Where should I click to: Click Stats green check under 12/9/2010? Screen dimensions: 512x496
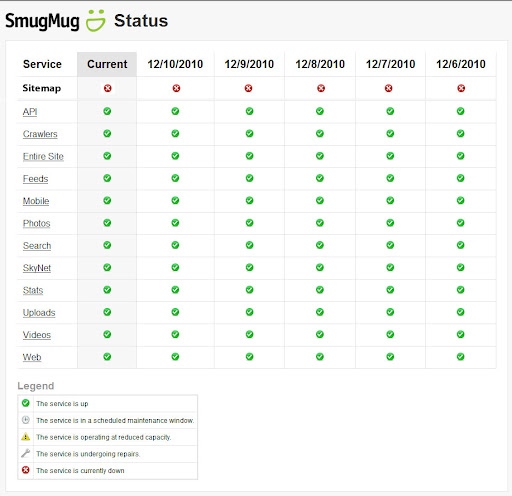pyautogui.click(x=249, y=290)
